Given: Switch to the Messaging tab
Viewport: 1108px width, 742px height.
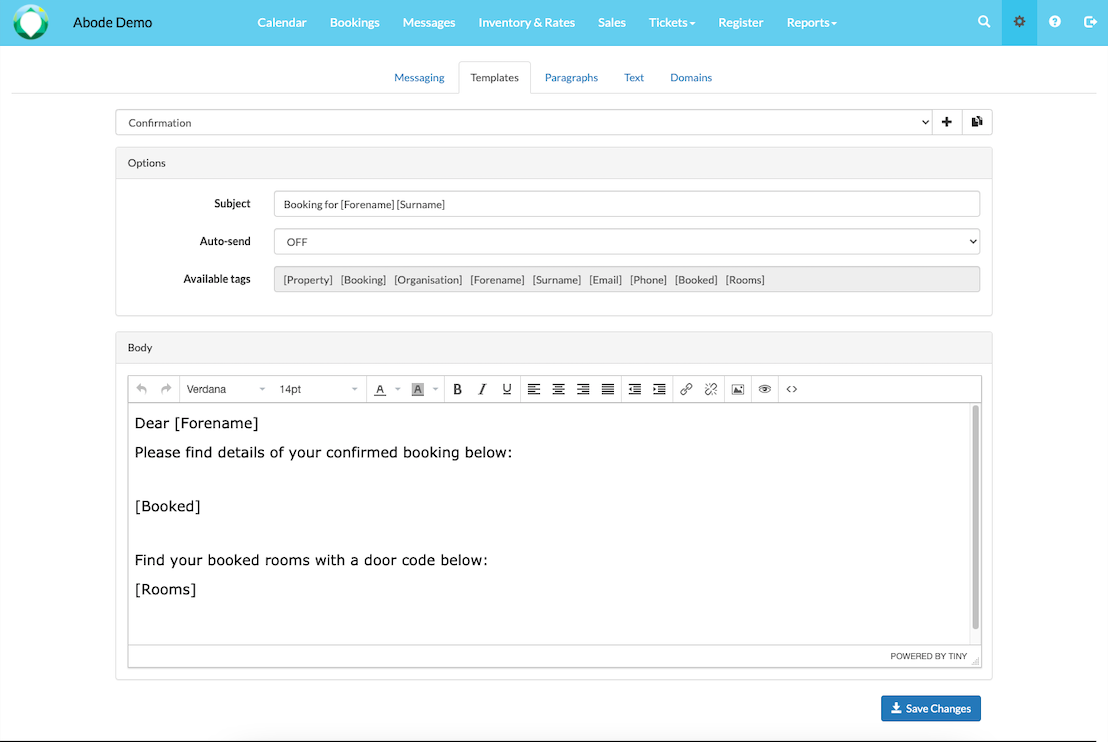Looking at the screenshot, I should click(x=419, y=78).
